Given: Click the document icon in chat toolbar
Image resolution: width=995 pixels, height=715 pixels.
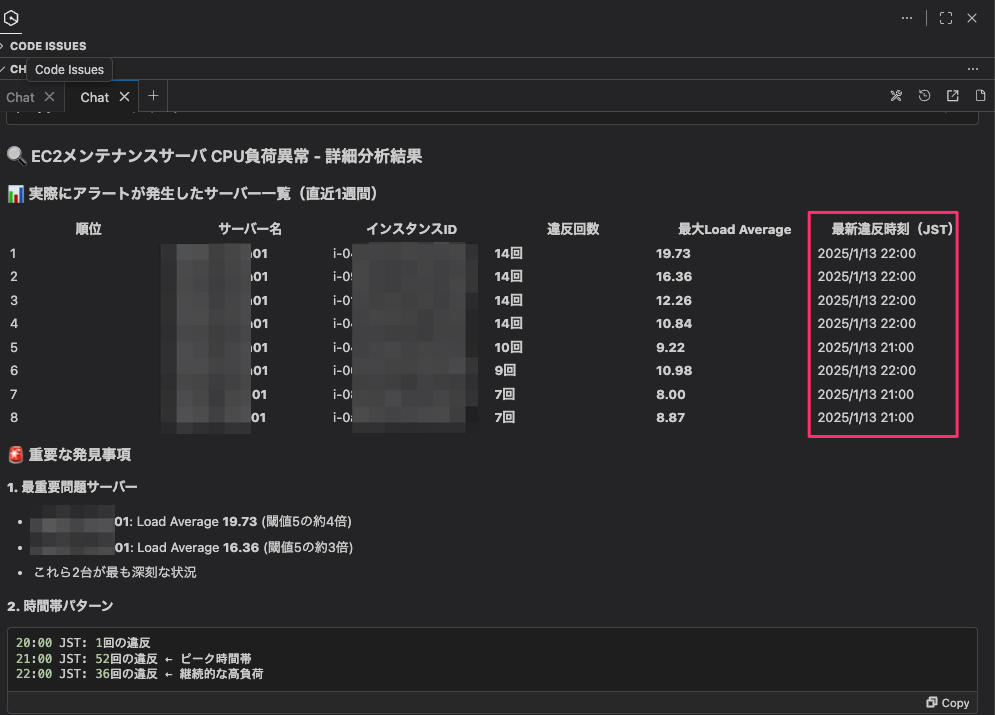Looking at the screenshot, I should tap(980, 96).
